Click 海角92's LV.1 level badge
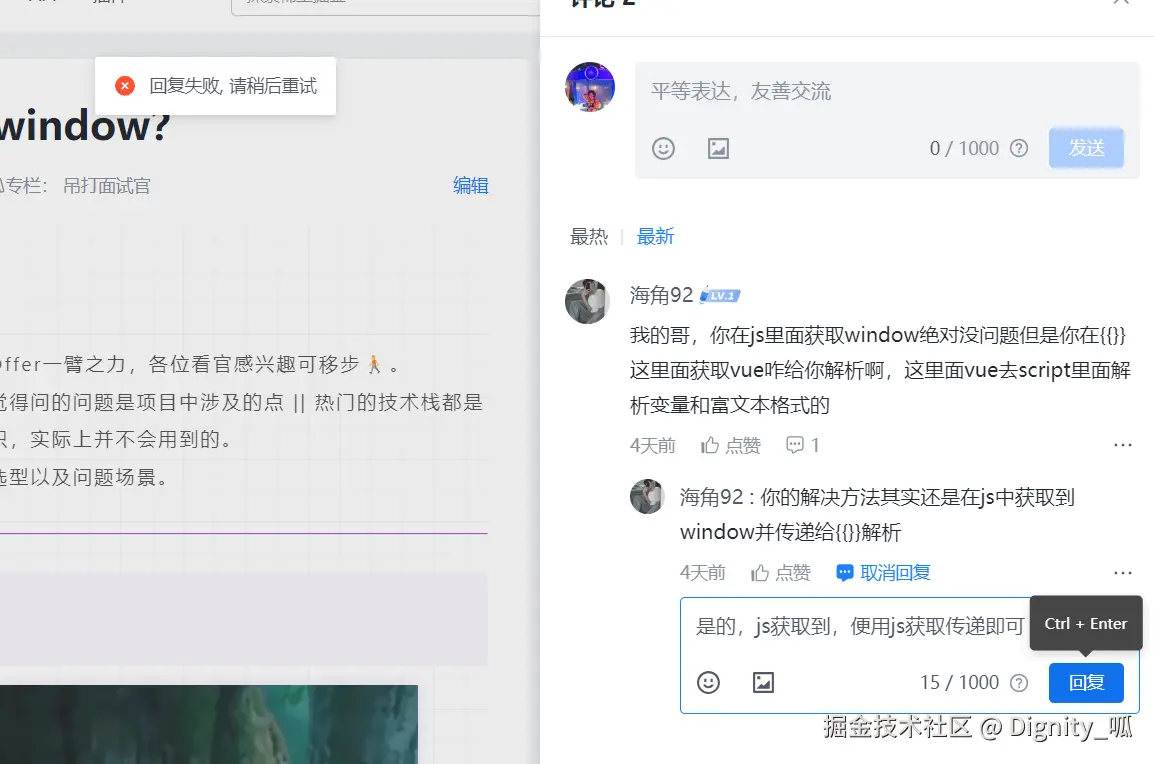1154x764 pixels. pyautogui.click(x=719, y=294)
